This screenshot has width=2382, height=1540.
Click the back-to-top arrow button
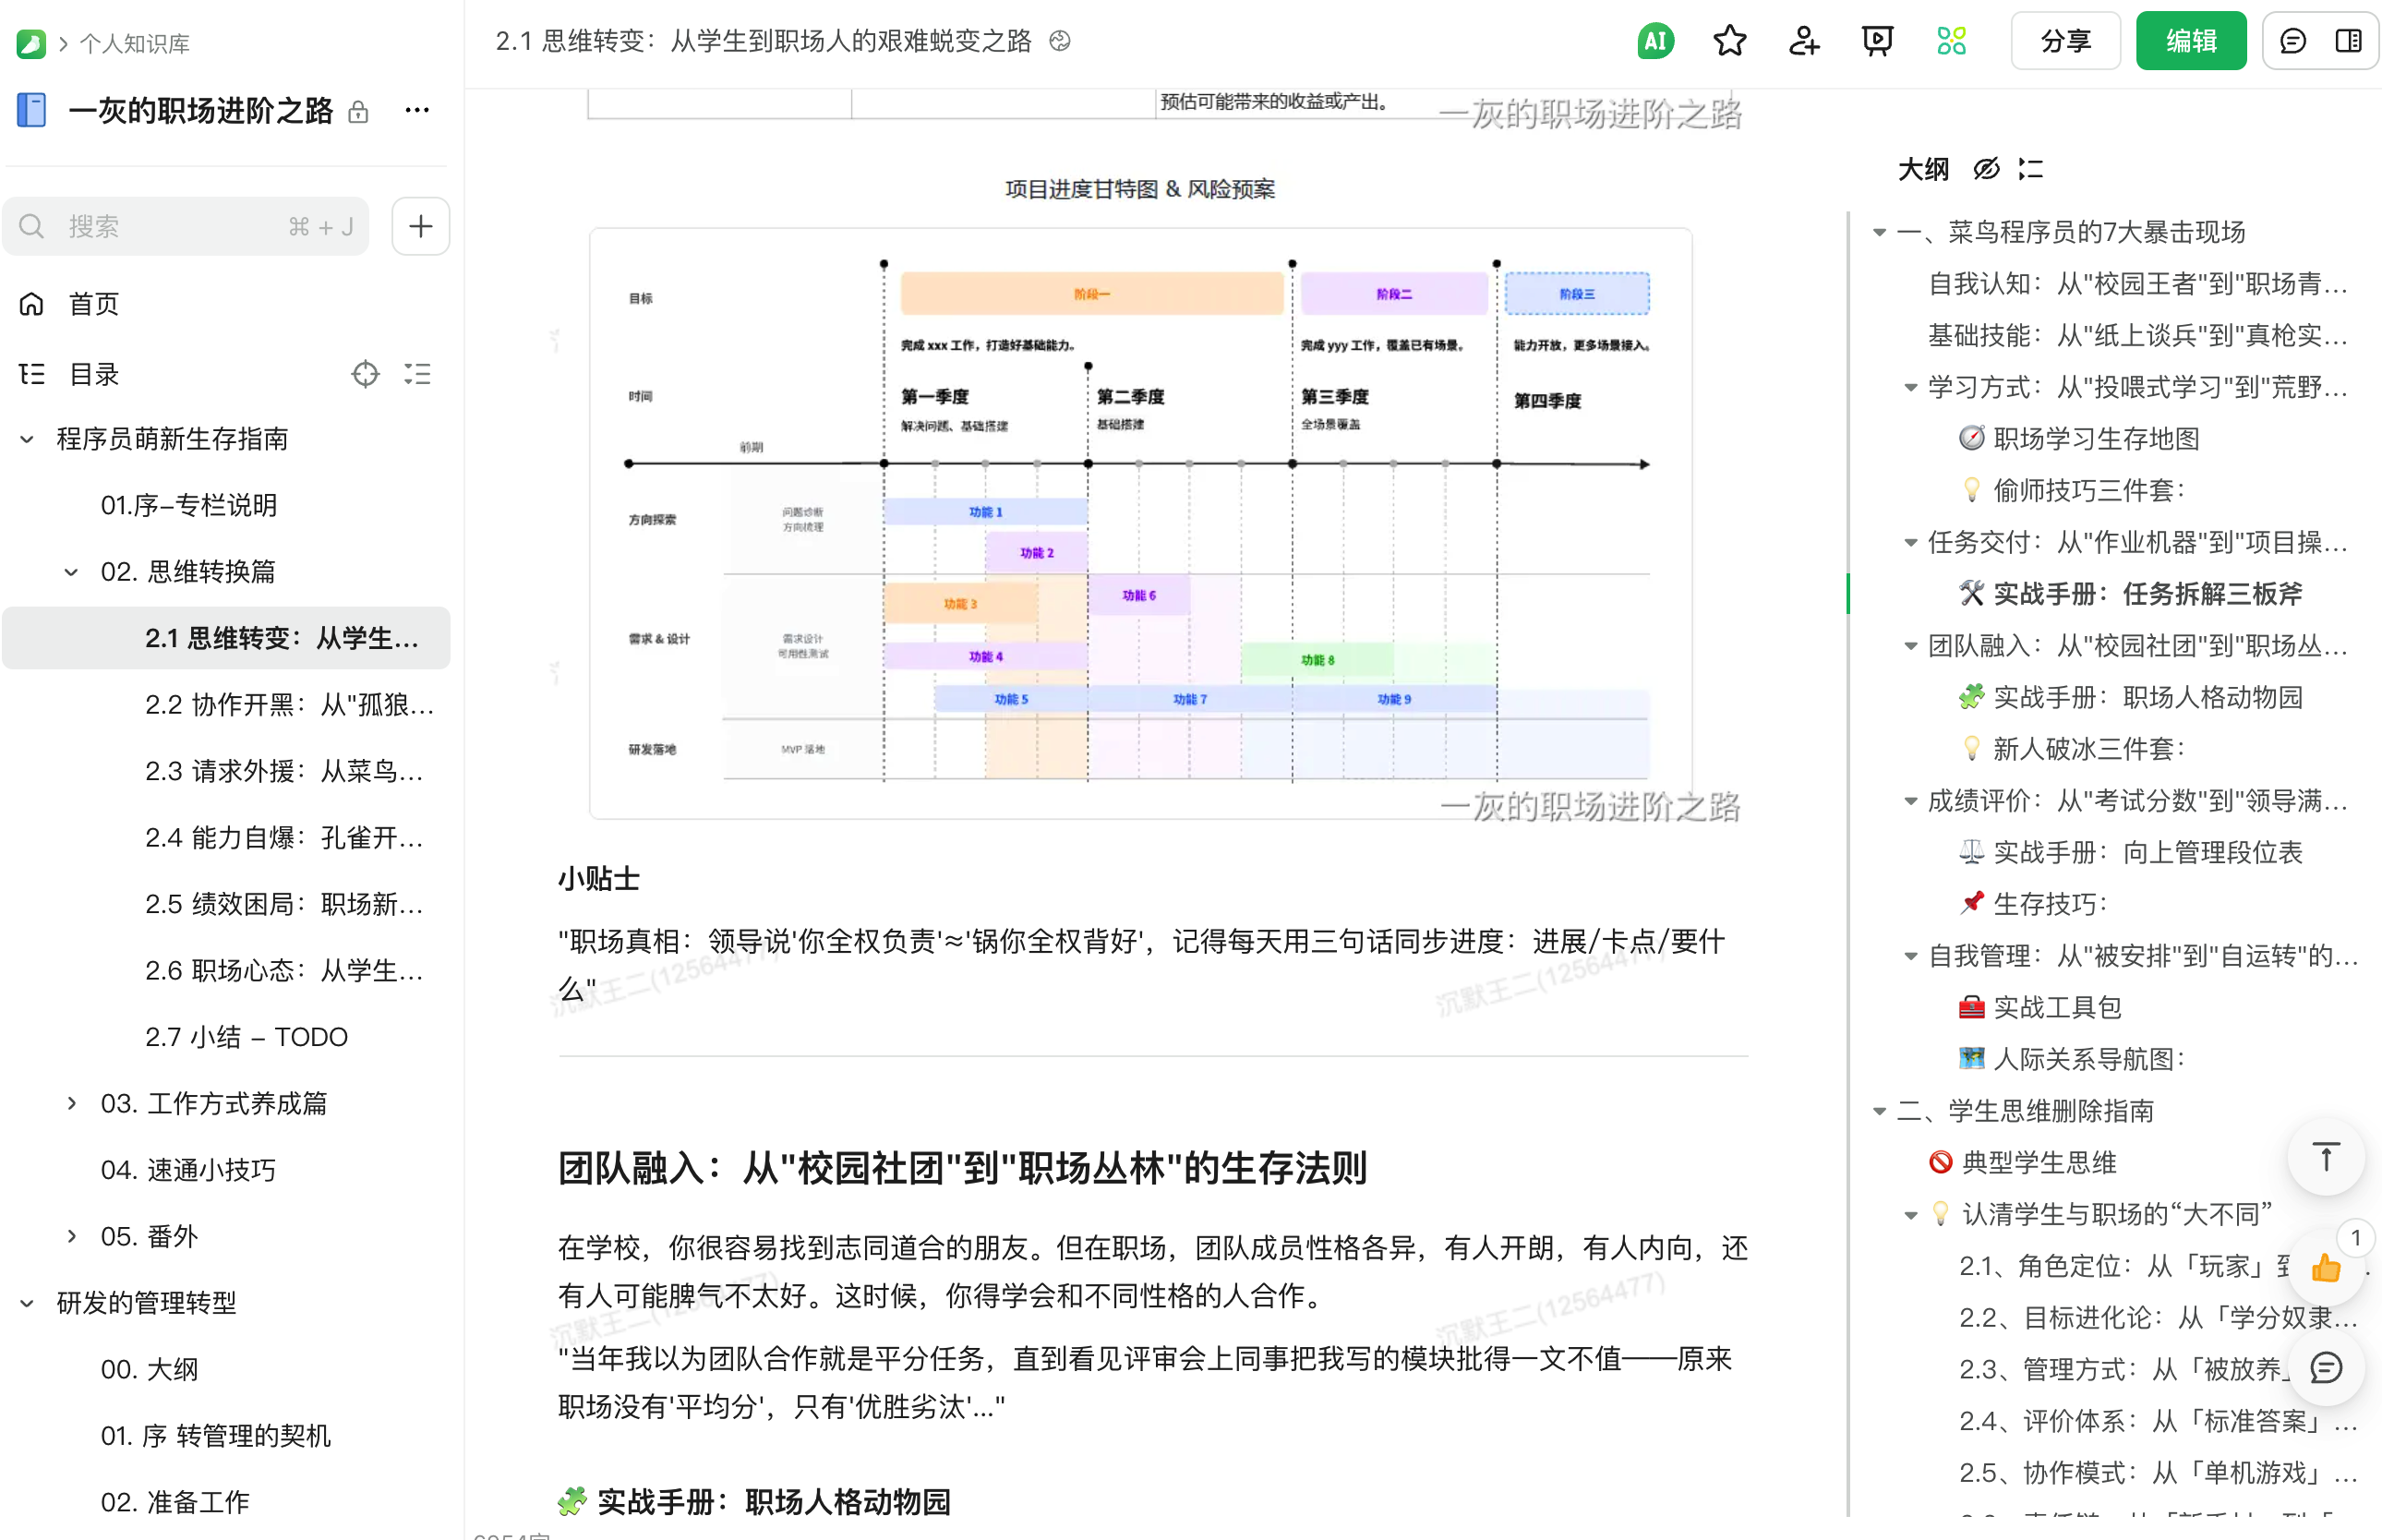(x=2325, y=1157)
